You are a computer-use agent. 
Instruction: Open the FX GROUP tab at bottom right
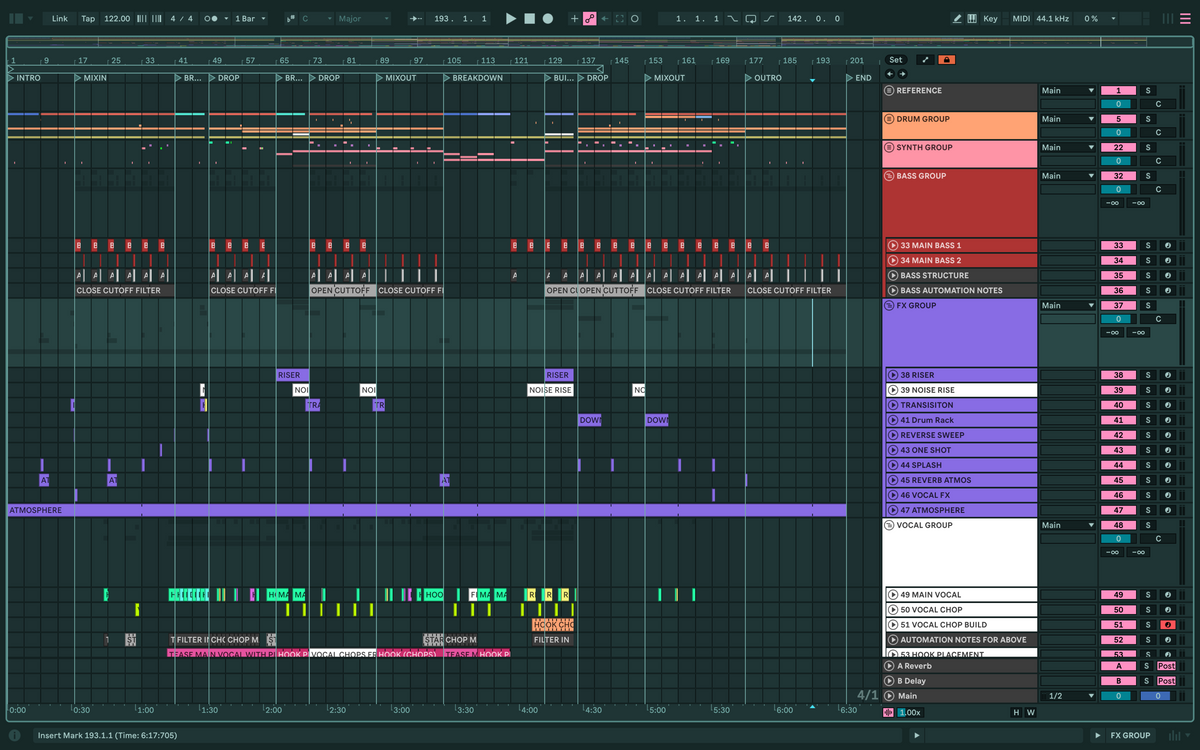coord(1130,734)
